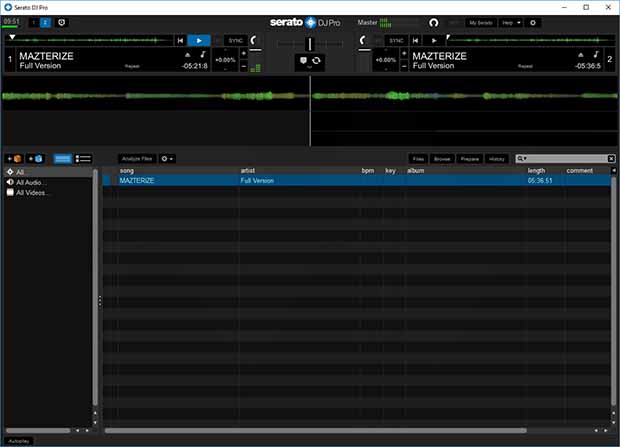This screenshot has height=447, width=620.
Task: Select All Videos... in the sidebar
Action: click(49, 193)
